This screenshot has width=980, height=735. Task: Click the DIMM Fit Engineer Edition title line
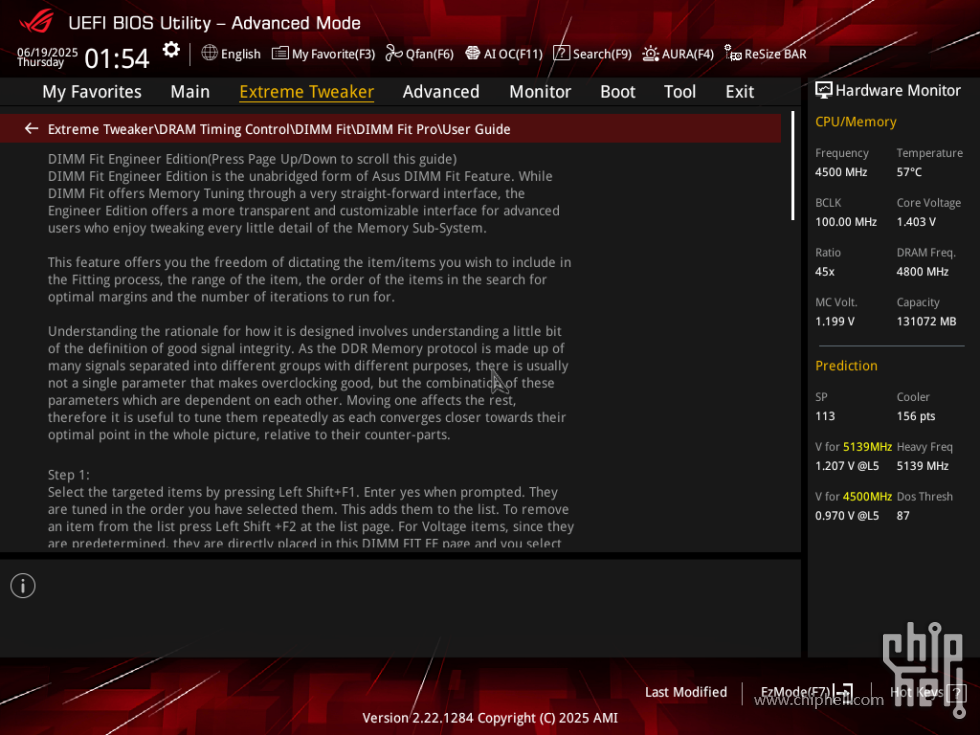(252, 159)
